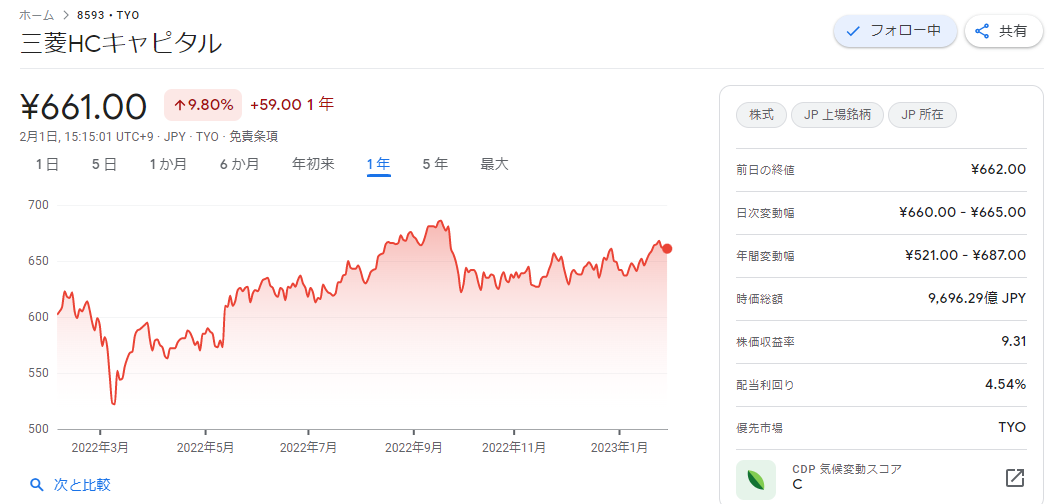The width and height of the screenshot is (1056, 504).
Task: Click the TYO primary market value
Action: click(1012, 428)
